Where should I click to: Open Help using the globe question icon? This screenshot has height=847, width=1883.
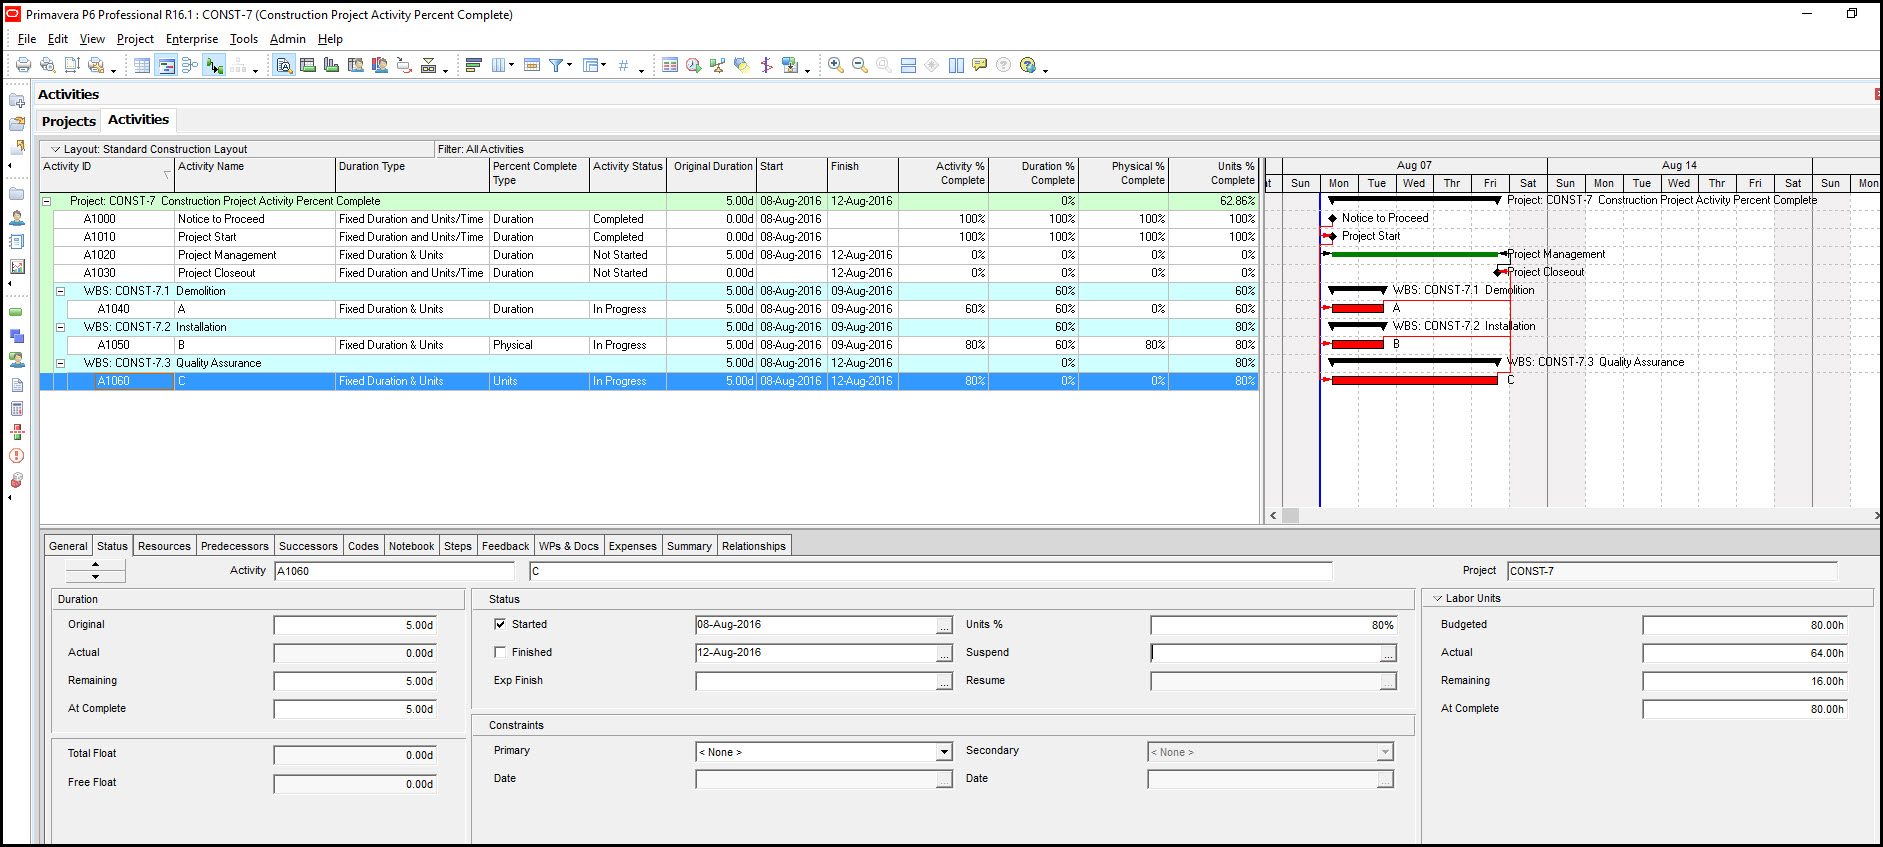click(x=1028, y=65)
